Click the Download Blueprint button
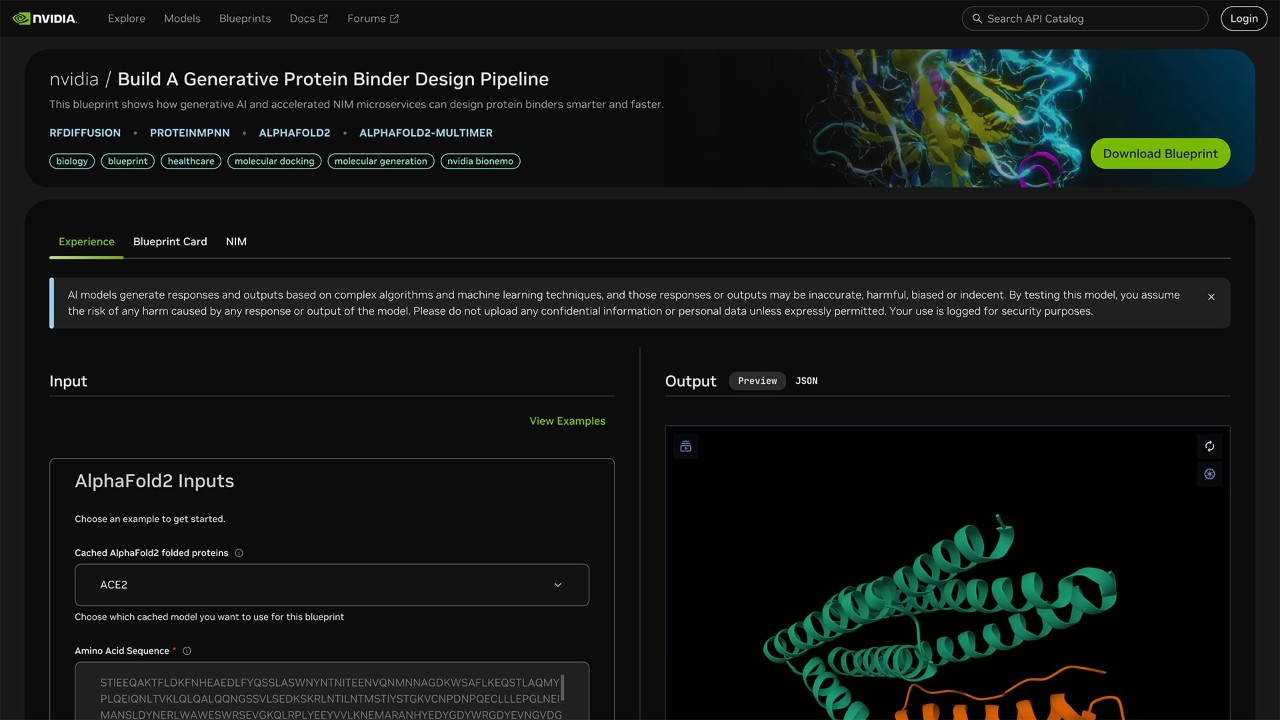This screenshot has height=720, width=1280. 1160,154
